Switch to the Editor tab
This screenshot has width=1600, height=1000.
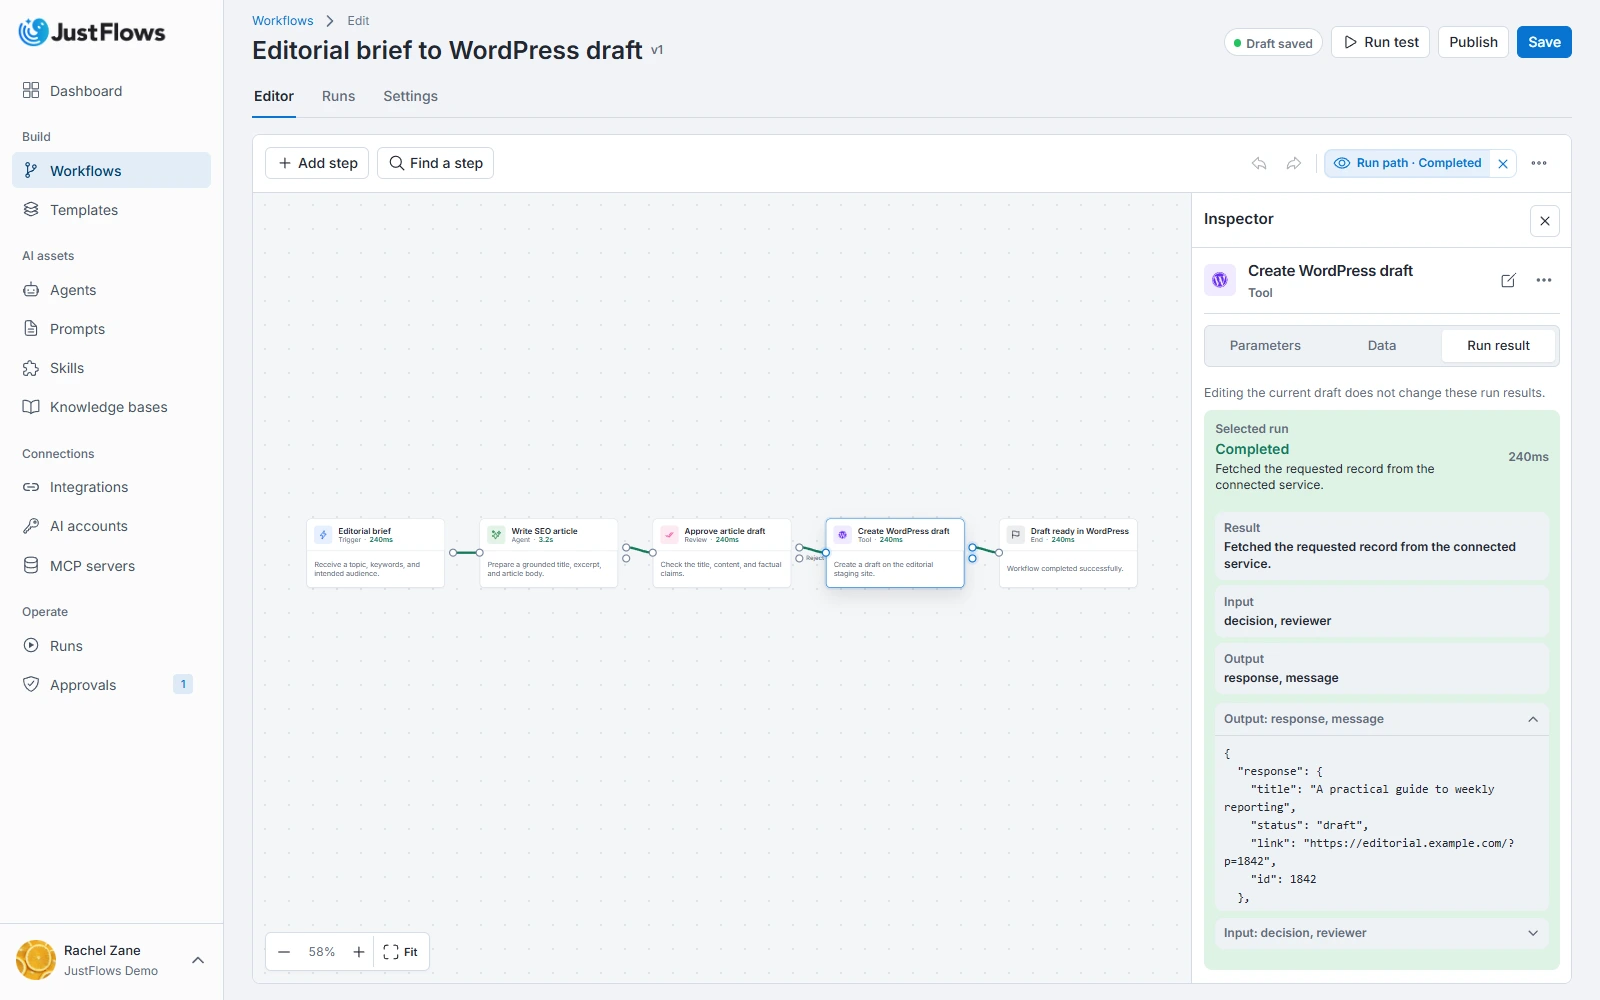274,97
